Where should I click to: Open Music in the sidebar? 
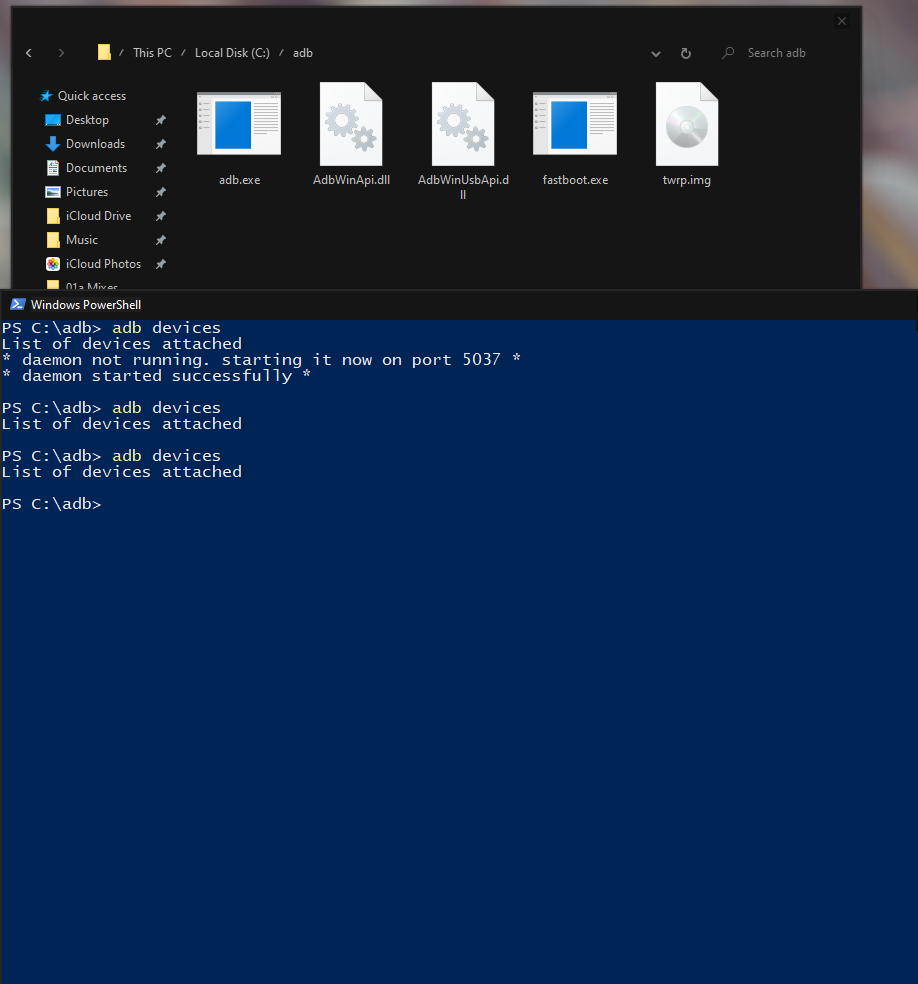(x=82, y=240)
